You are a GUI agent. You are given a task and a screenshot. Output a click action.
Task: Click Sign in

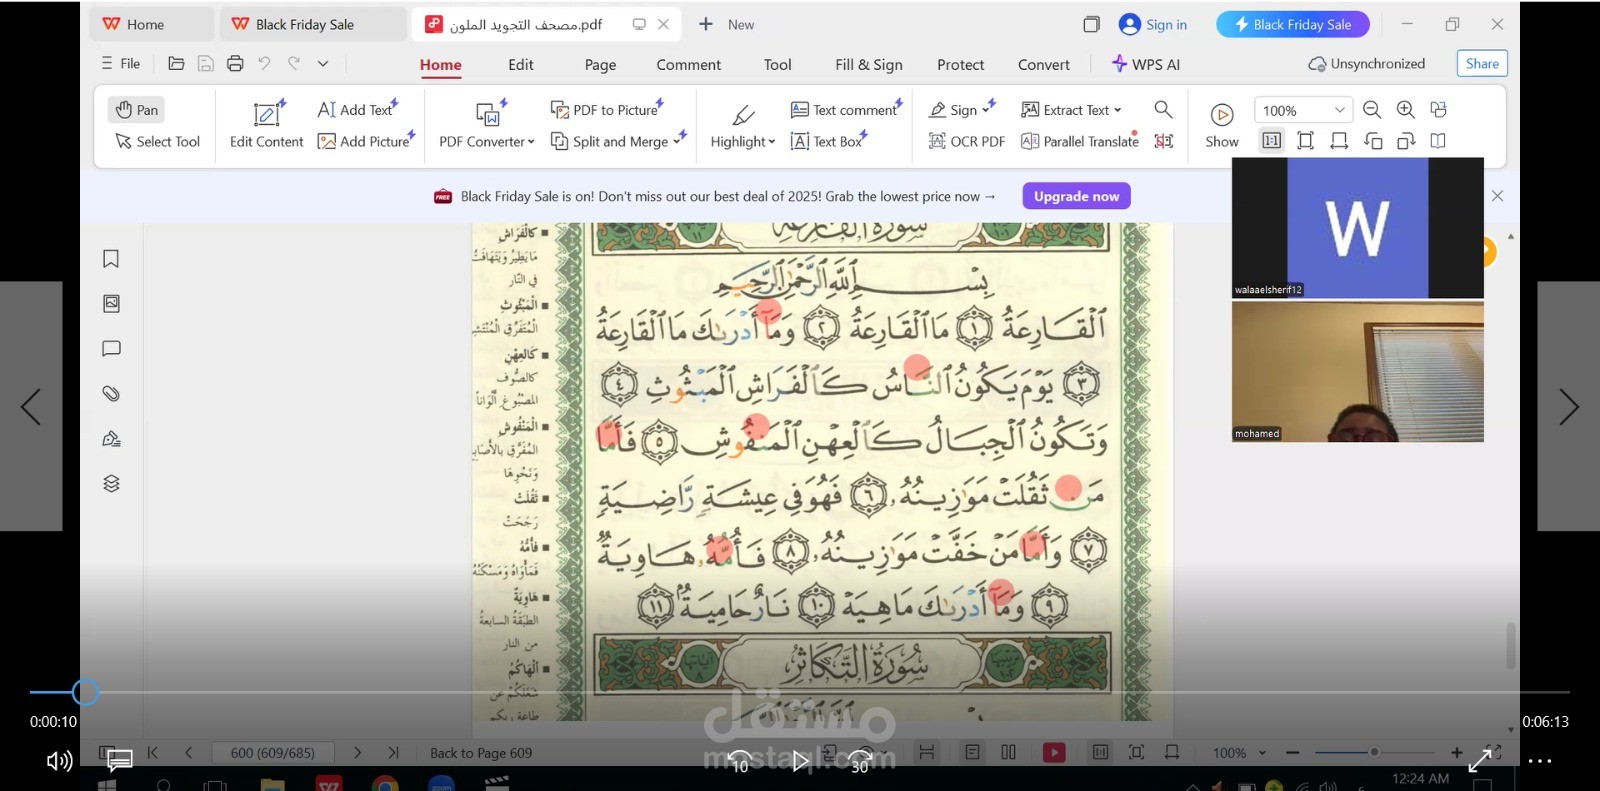1153,24
